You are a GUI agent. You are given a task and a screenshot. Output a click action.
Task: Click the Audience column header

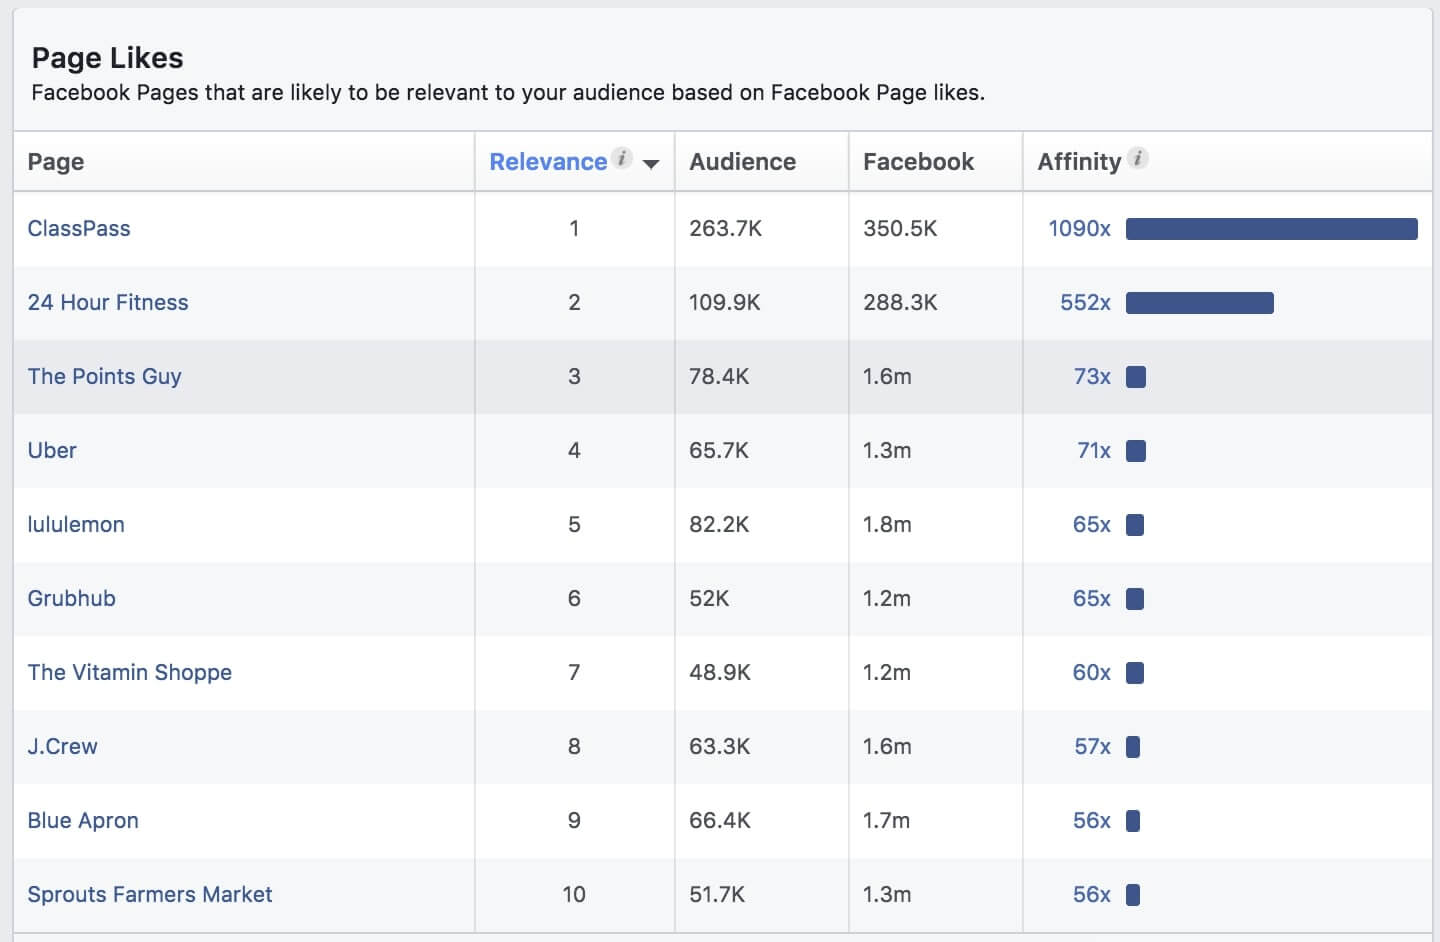tap(742, 162)
